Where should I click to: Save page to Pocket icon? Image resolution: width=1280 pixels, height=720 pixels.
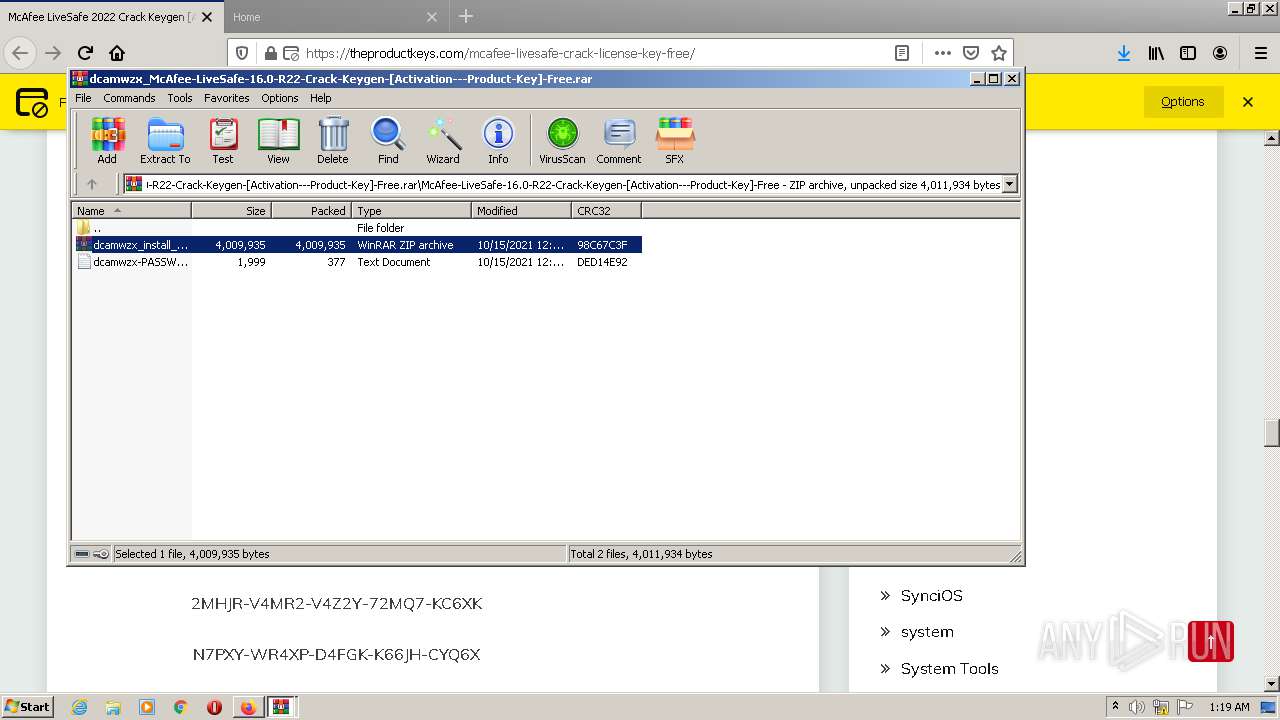(x=971, y=53)
